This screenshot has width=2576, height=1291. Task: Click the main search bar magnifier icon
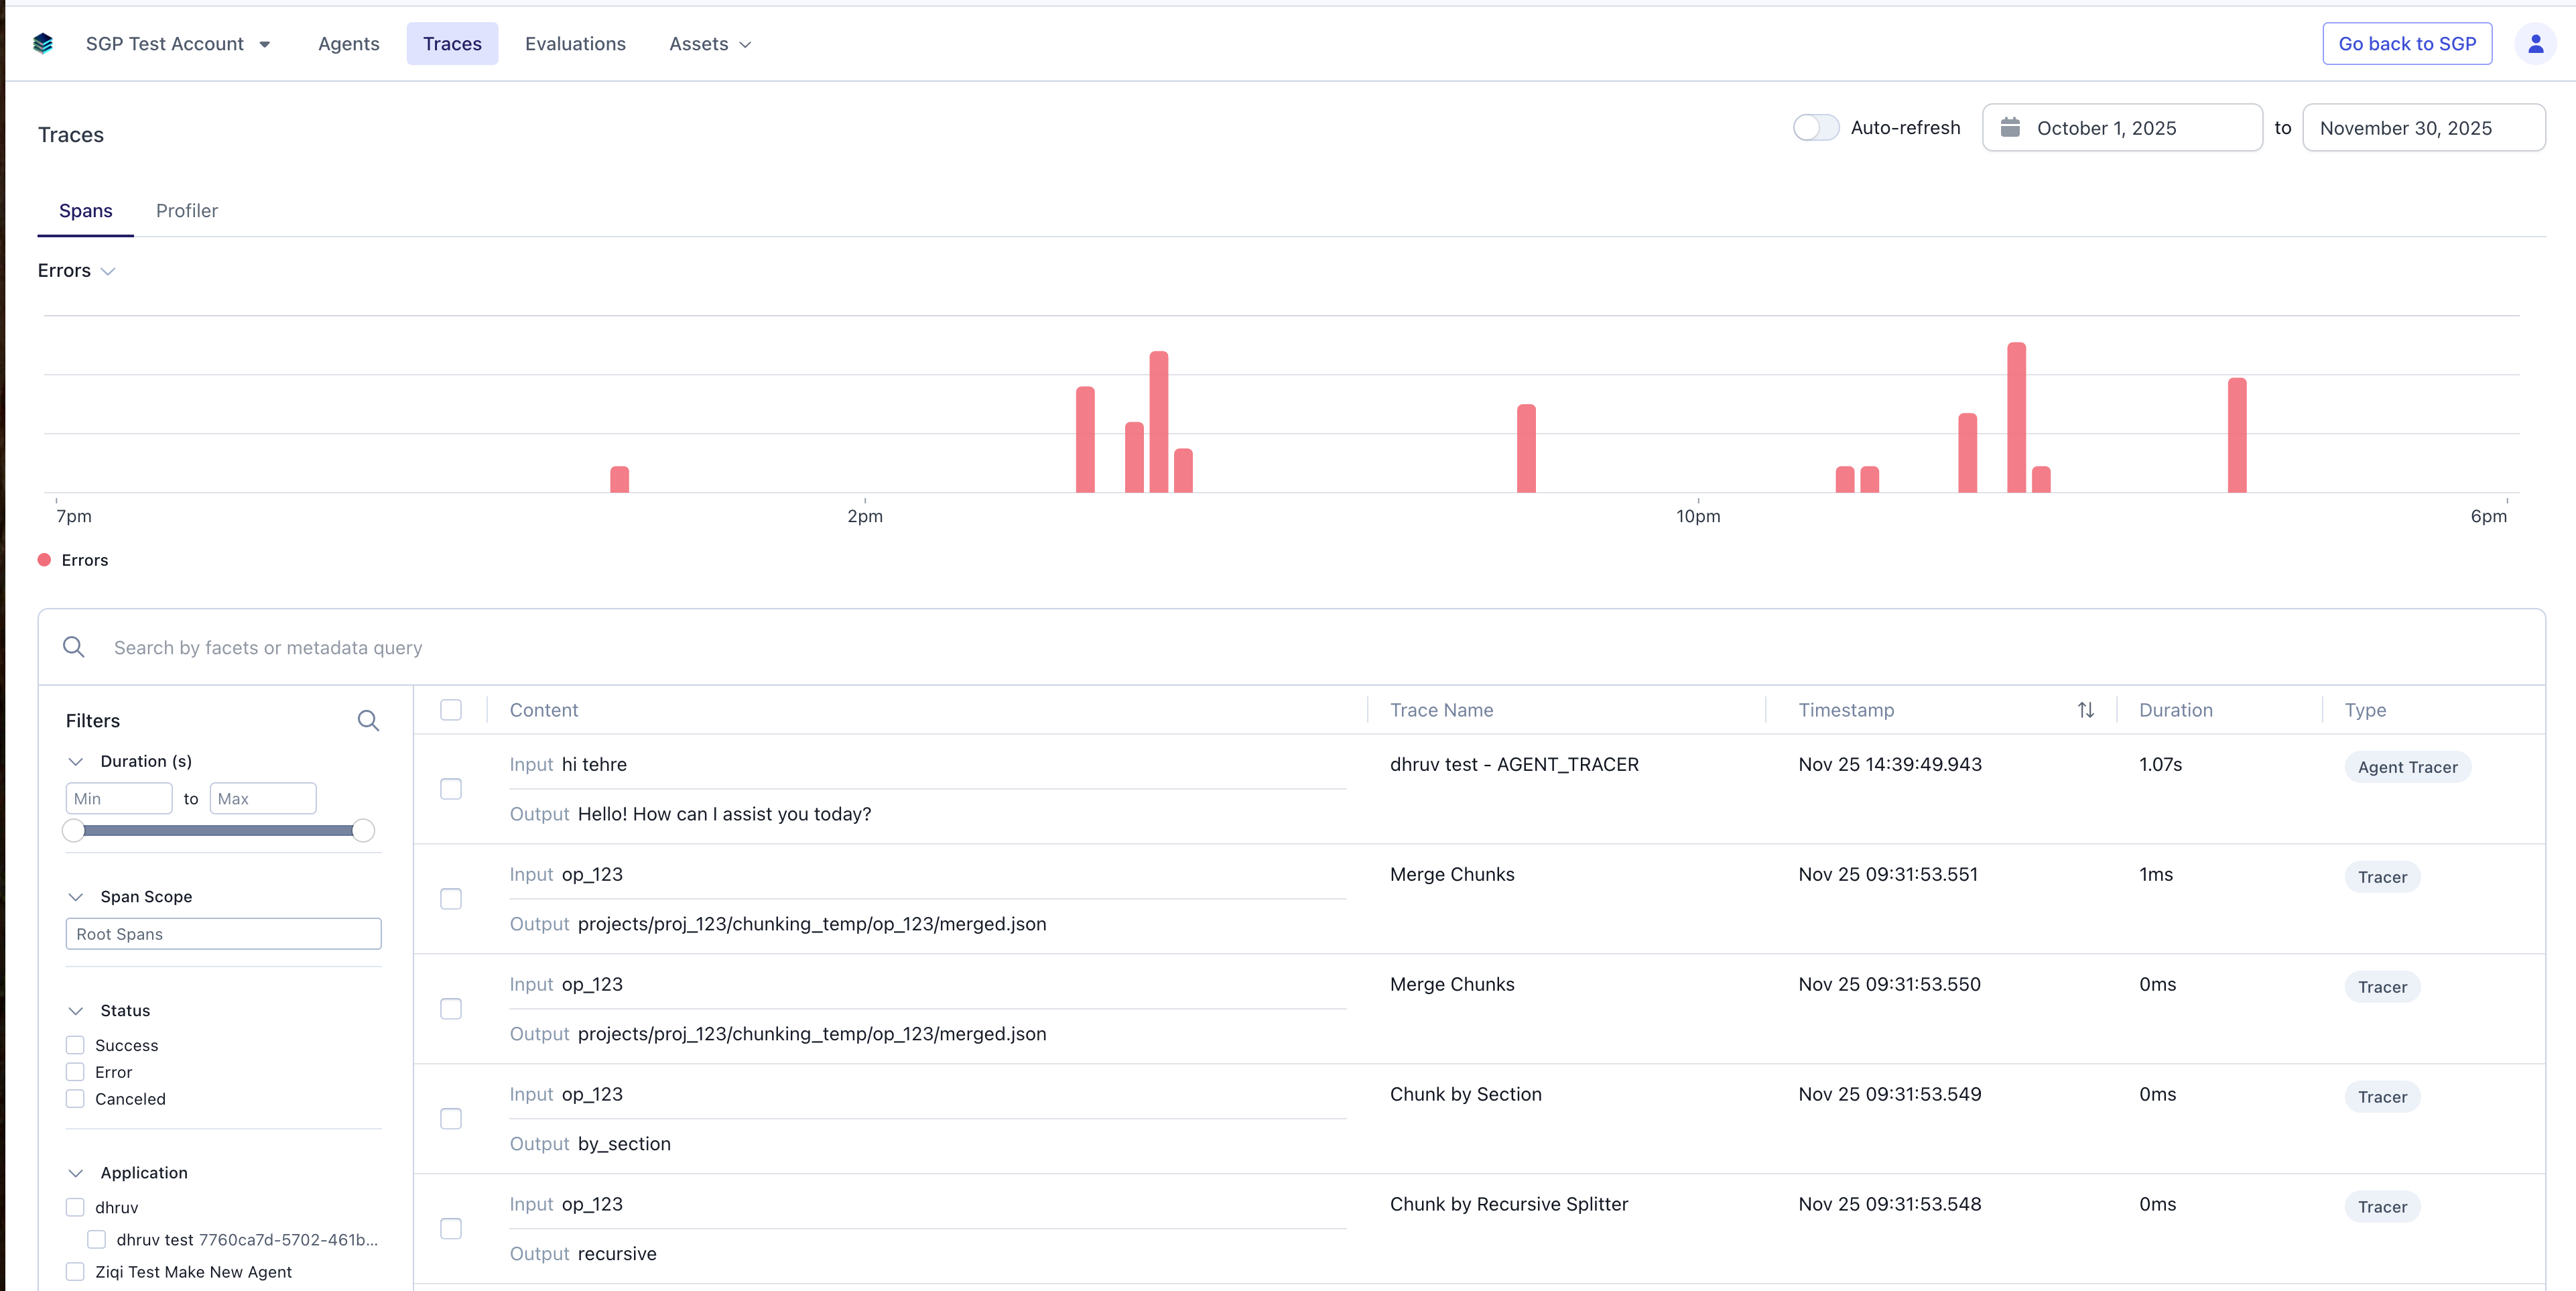74,647
